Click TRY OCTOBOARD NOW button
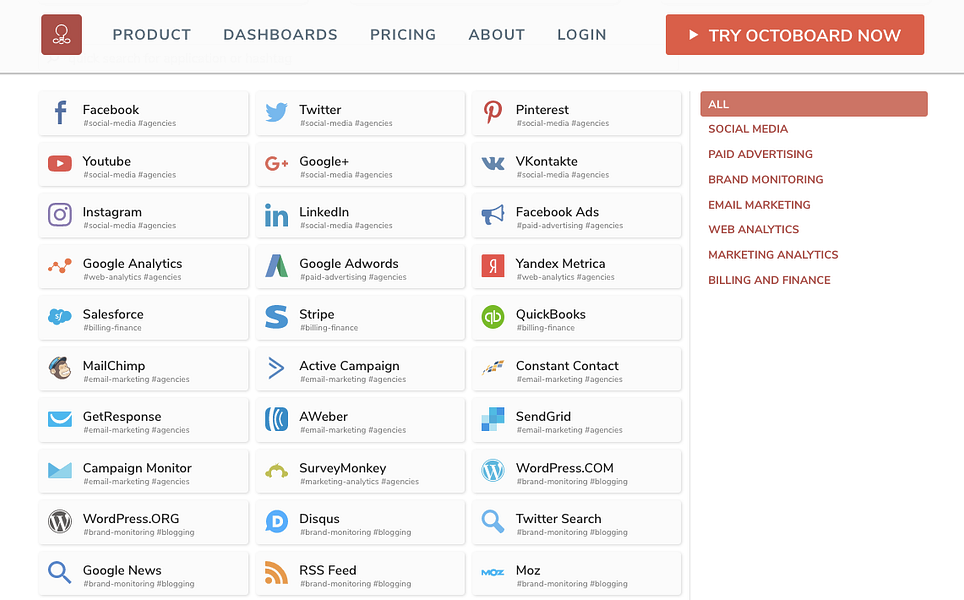Image resolution: width=964 pixels, height=600 pixels. [x=795, y=35]
